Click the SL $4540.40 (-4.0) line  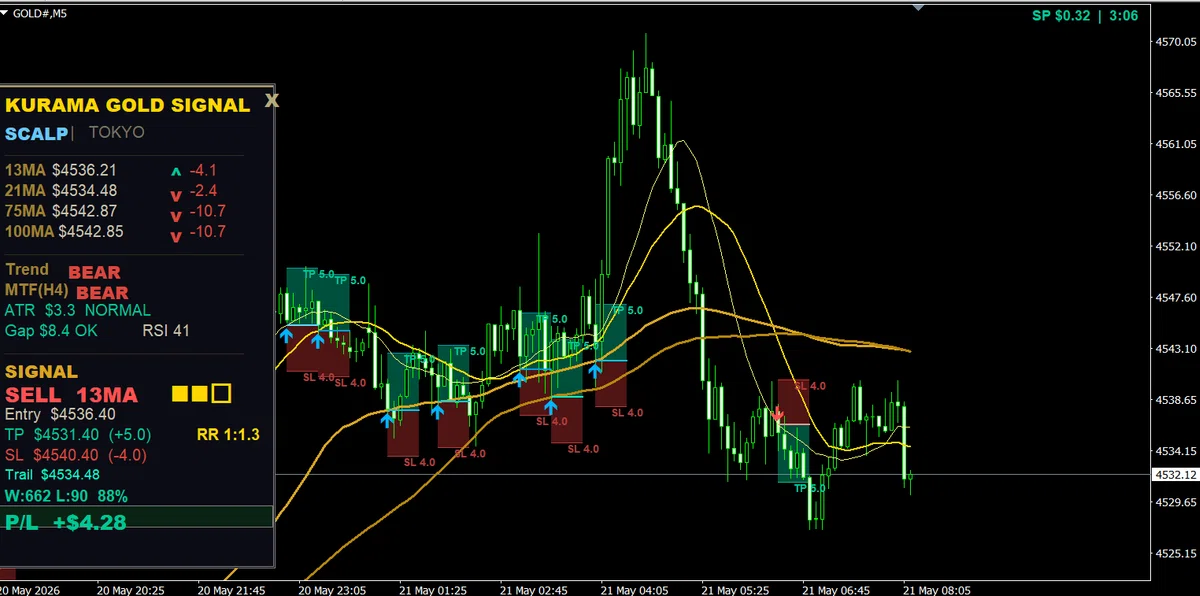pyautogui.click(x=76, y=454)
